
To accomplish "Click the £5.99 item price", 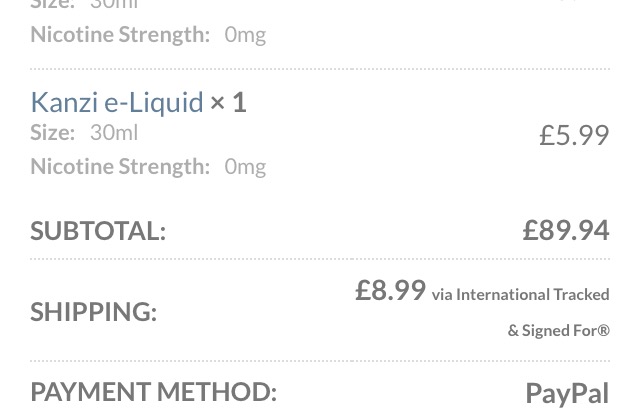I will pyautogui.click(x=574, y=134).
